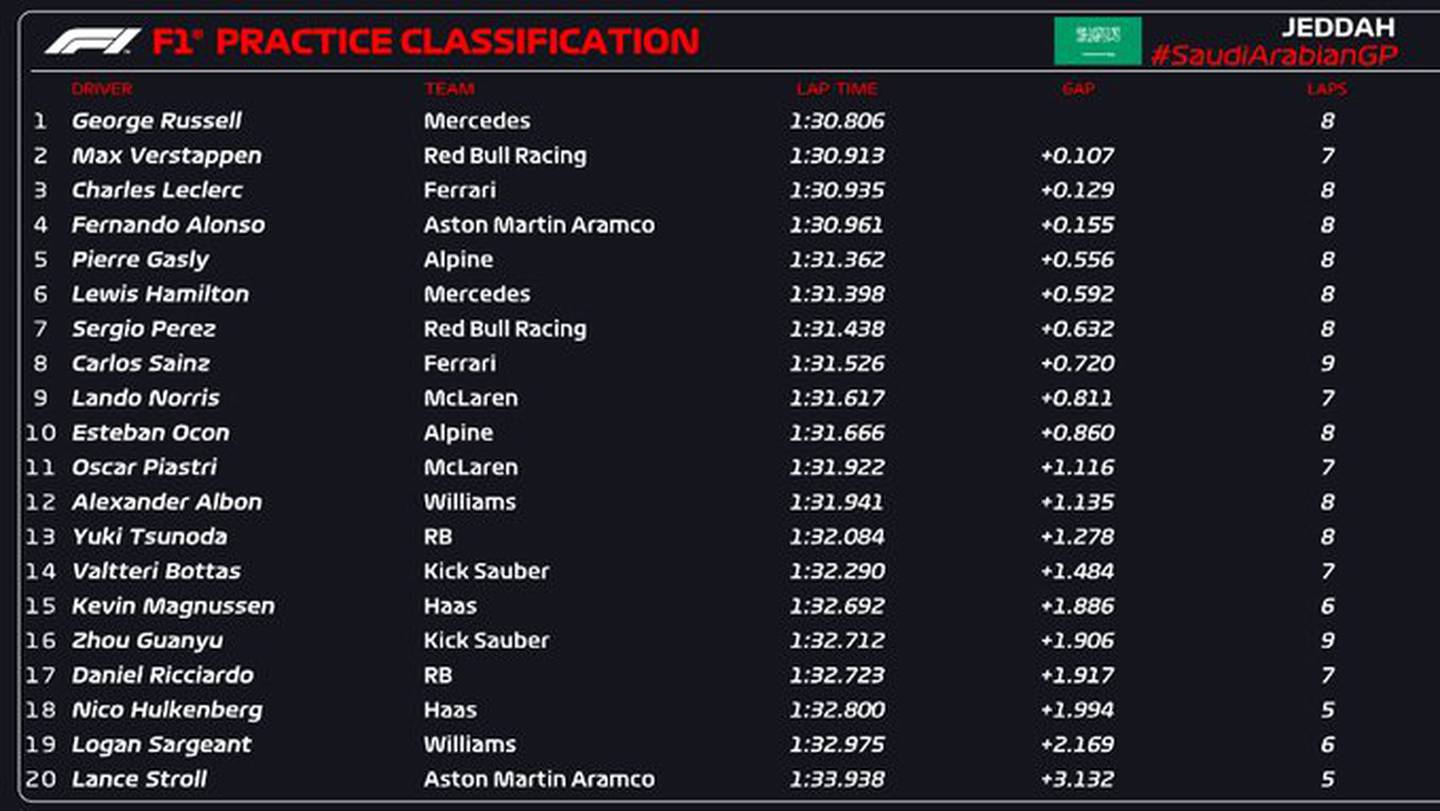
Task: Click Fernando Alonso's Aston Martin Aramco team
Action: [539, 225]
